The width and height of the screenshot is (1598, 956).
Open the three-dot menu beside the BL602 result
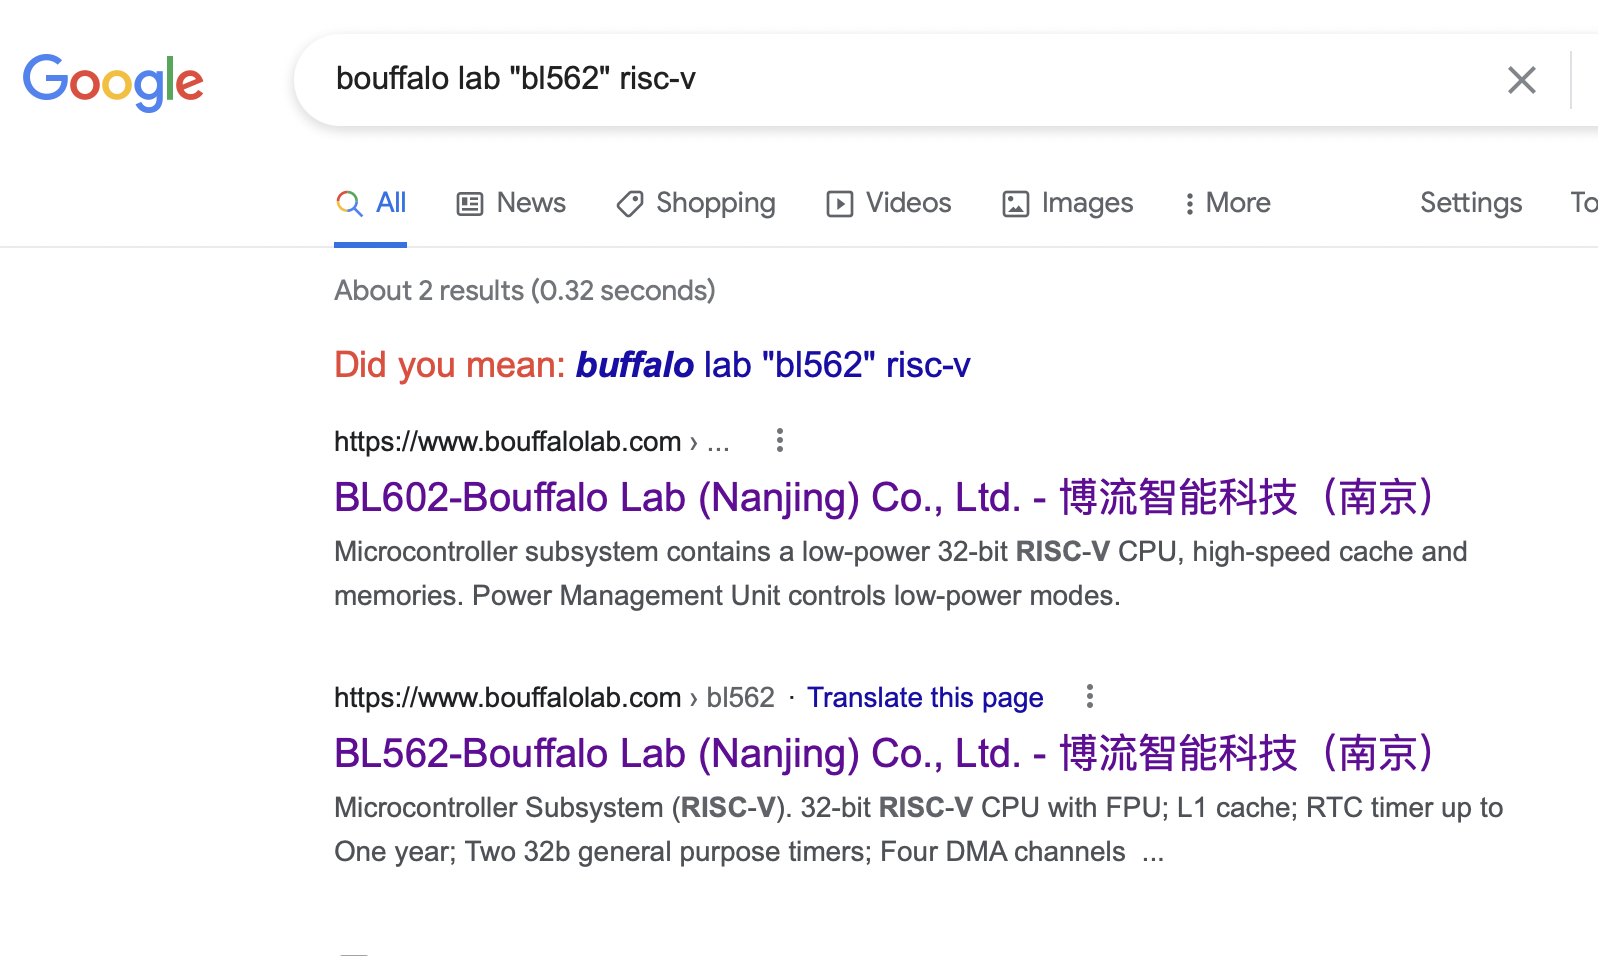[x=780, y=440]
